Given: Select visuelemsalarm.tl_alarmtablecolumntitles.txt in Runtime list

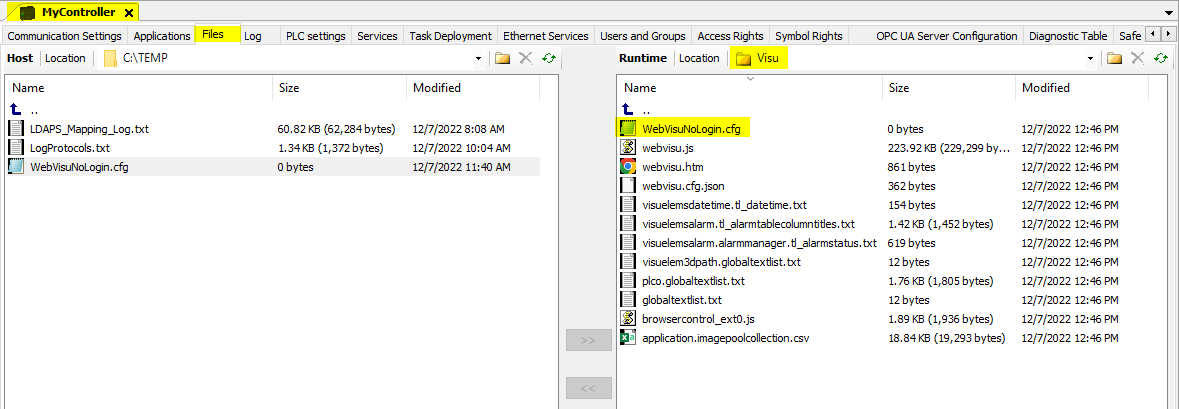Looking at the screenshot, I should click(x=748, y=224).
